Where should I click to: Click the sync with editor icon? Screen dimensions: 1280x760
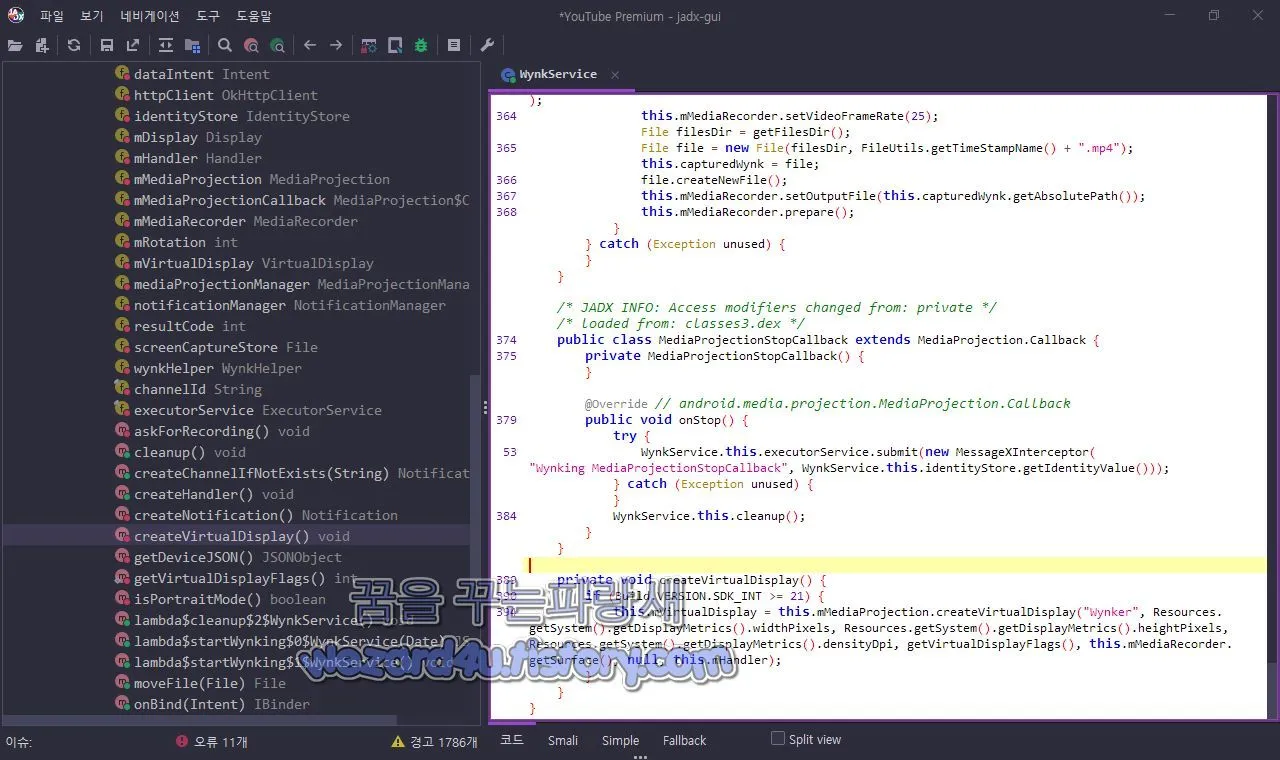click(166, 45)
